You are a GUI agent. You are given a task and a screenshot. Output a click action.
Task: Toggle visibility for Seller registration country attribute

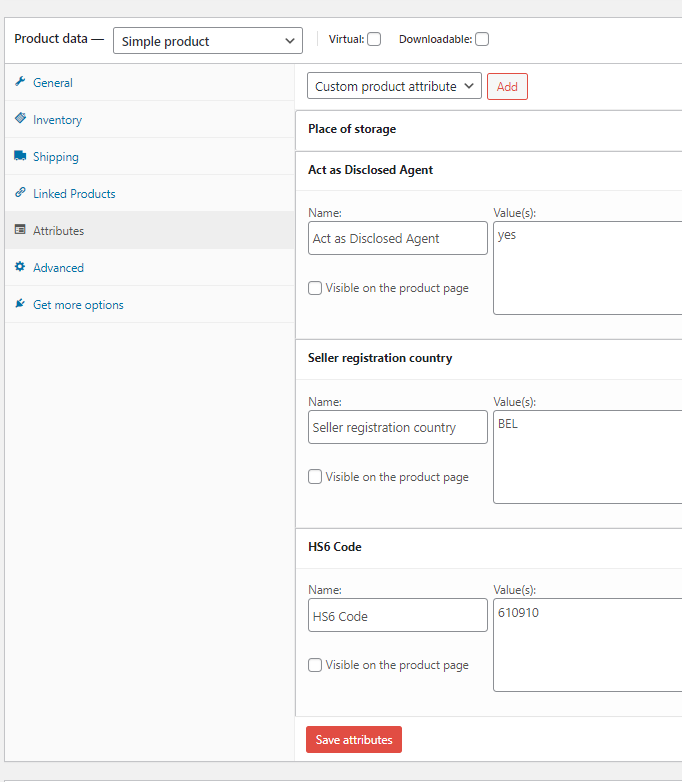315,477
